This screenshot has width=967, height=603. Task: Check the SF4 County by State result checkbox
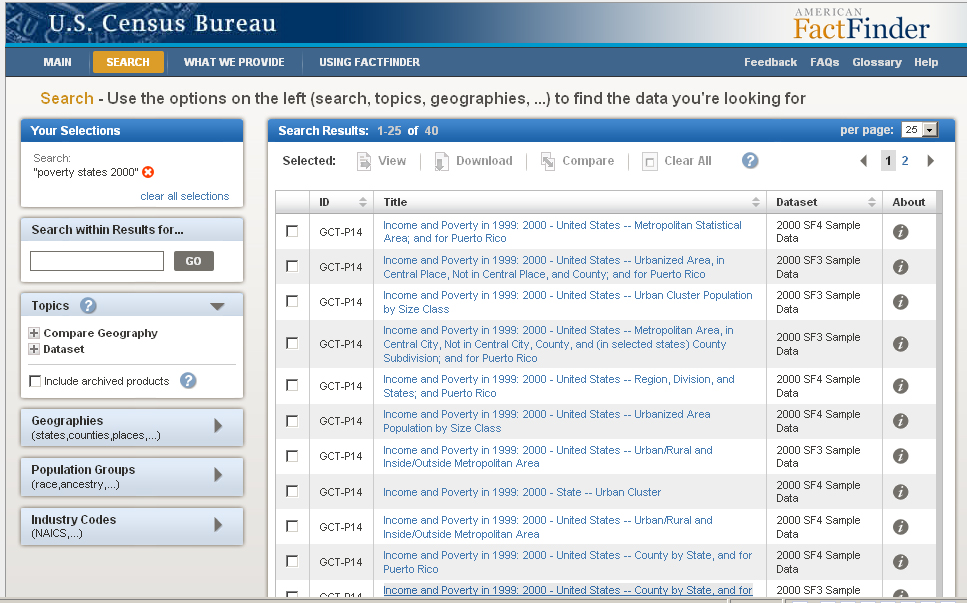click(292, 562)
